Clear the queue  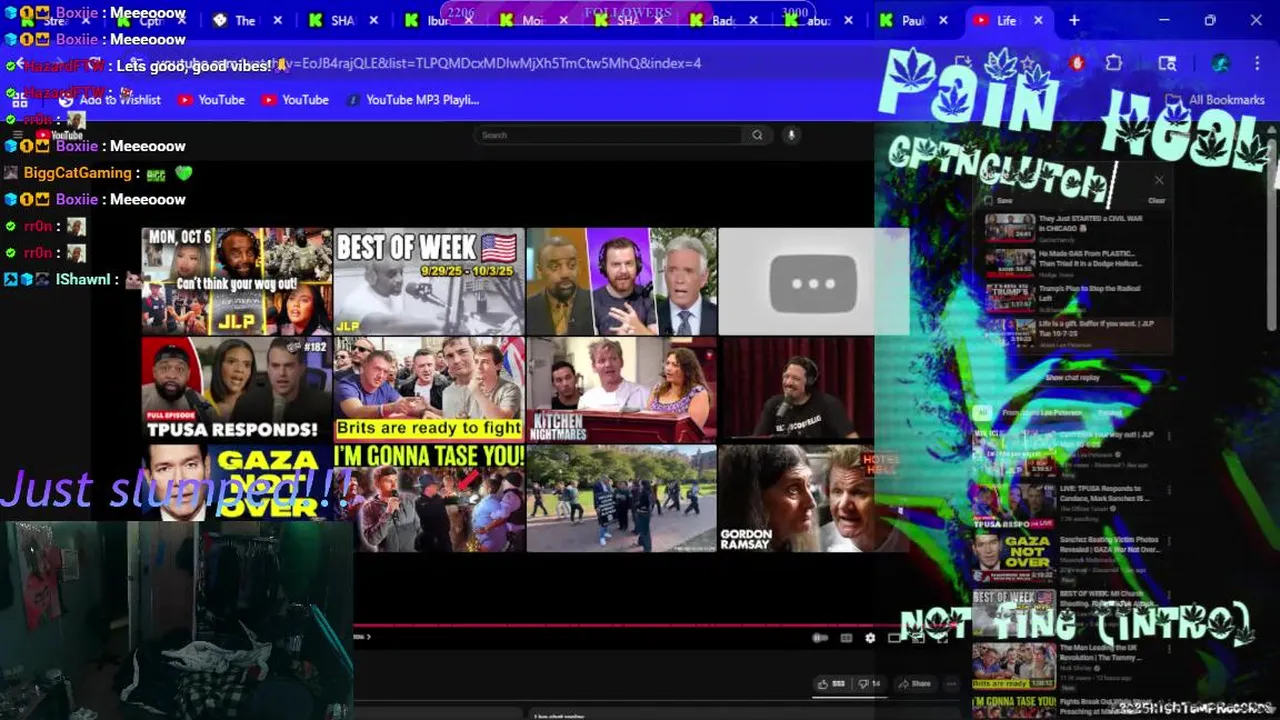(x=1156, y=200)
